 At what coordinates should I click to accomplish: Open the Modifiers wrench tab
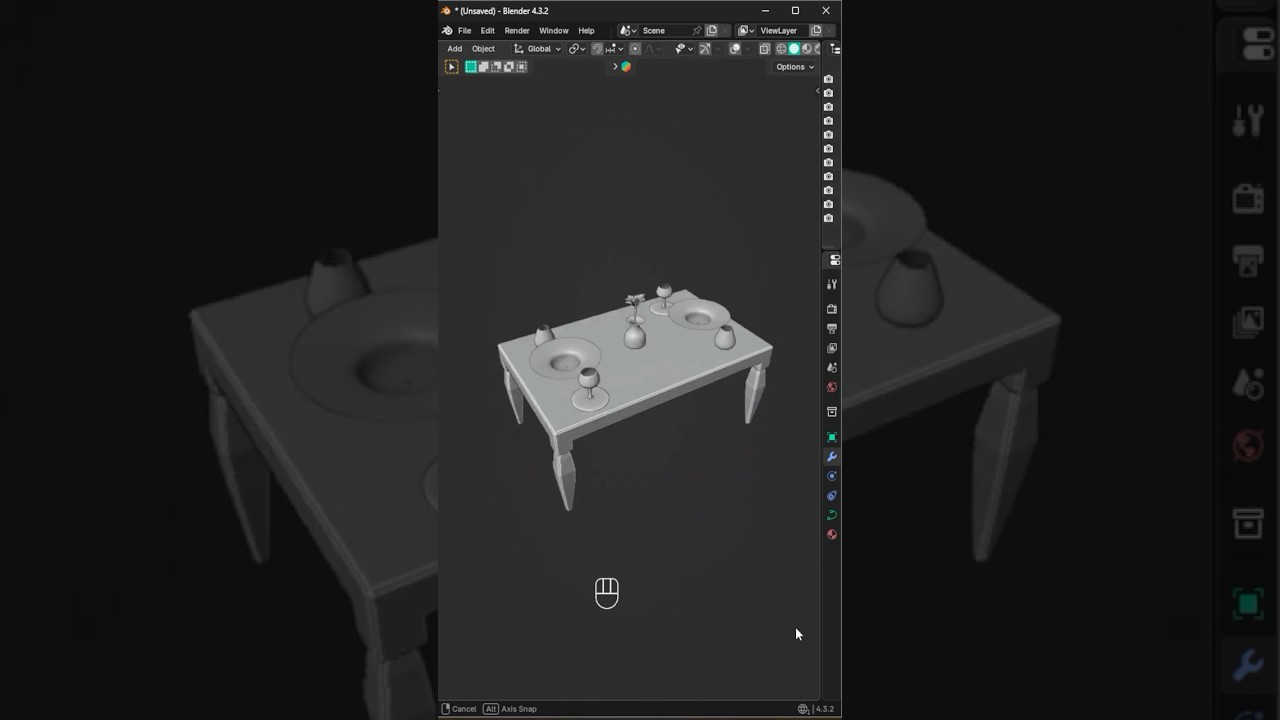coord(831,457)
